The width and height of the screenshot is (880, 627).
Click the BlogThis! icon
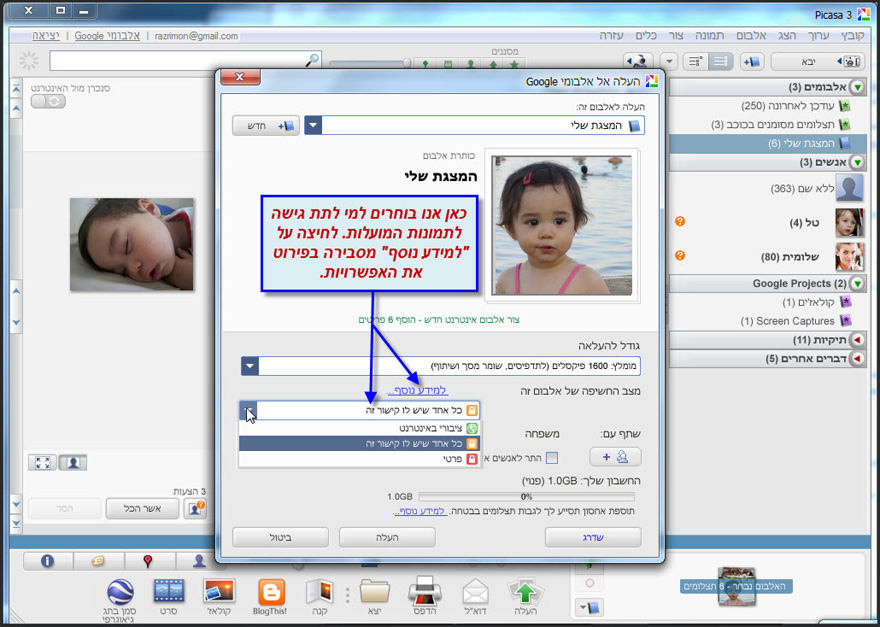[x=271, y=592]
